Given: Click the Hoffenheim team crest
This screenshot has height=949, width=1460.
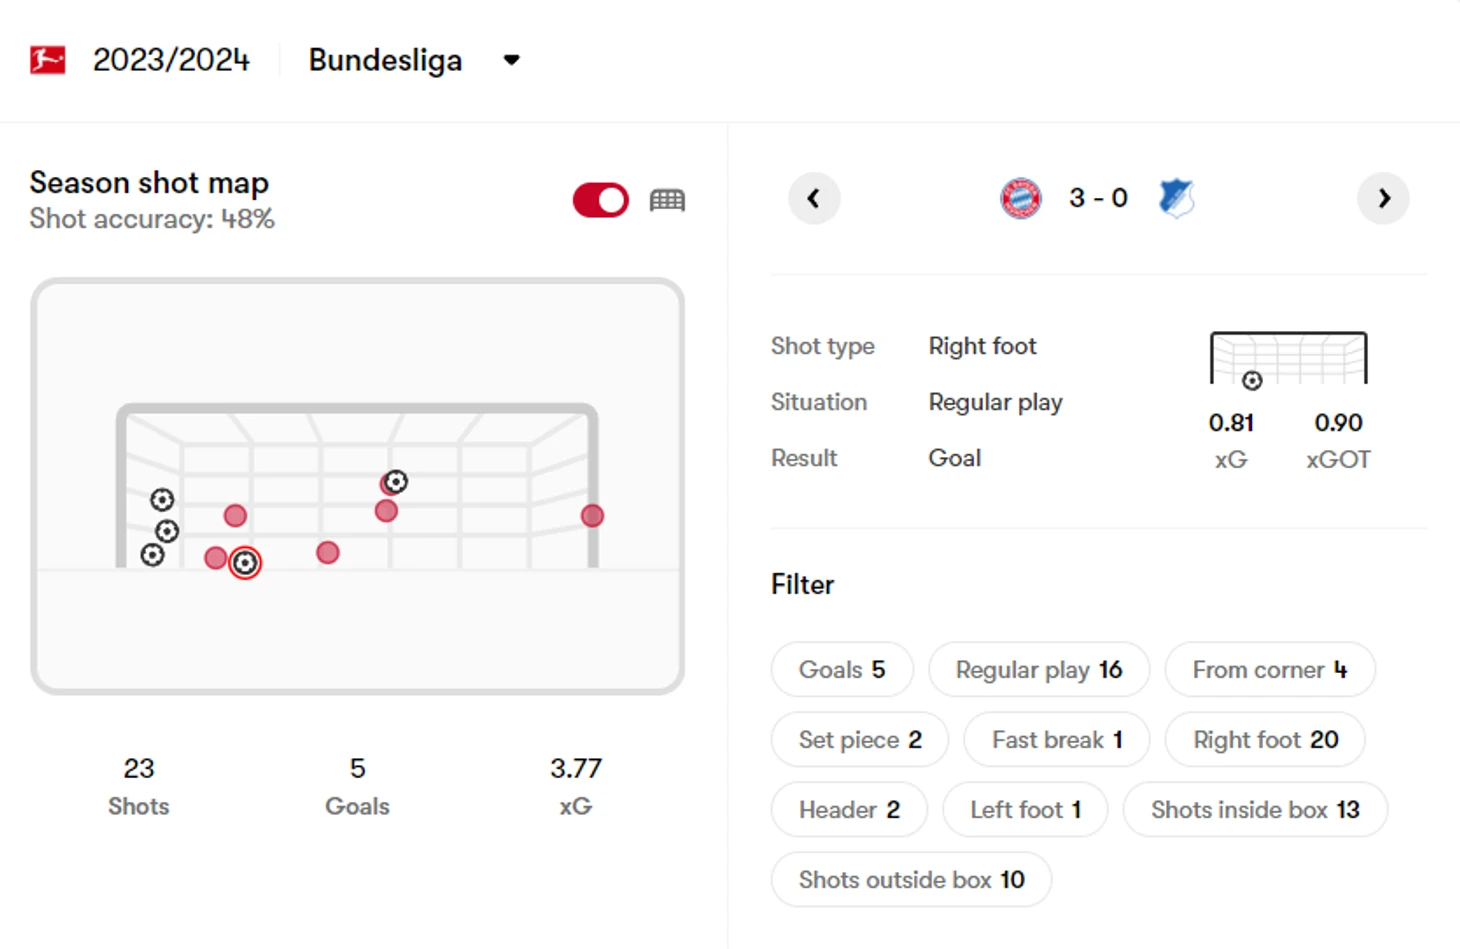Looking at the screenshot, I should 1176,198.
